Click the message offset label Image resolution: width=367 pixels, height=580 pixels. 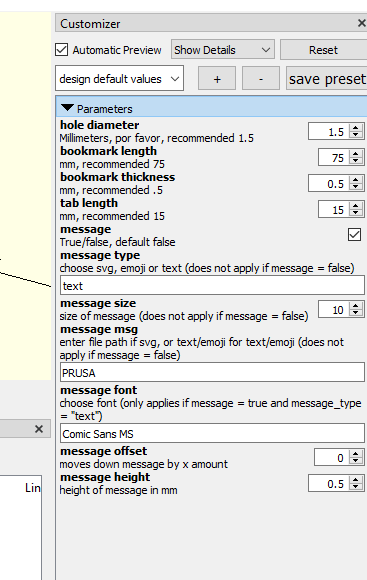(104, 451)
